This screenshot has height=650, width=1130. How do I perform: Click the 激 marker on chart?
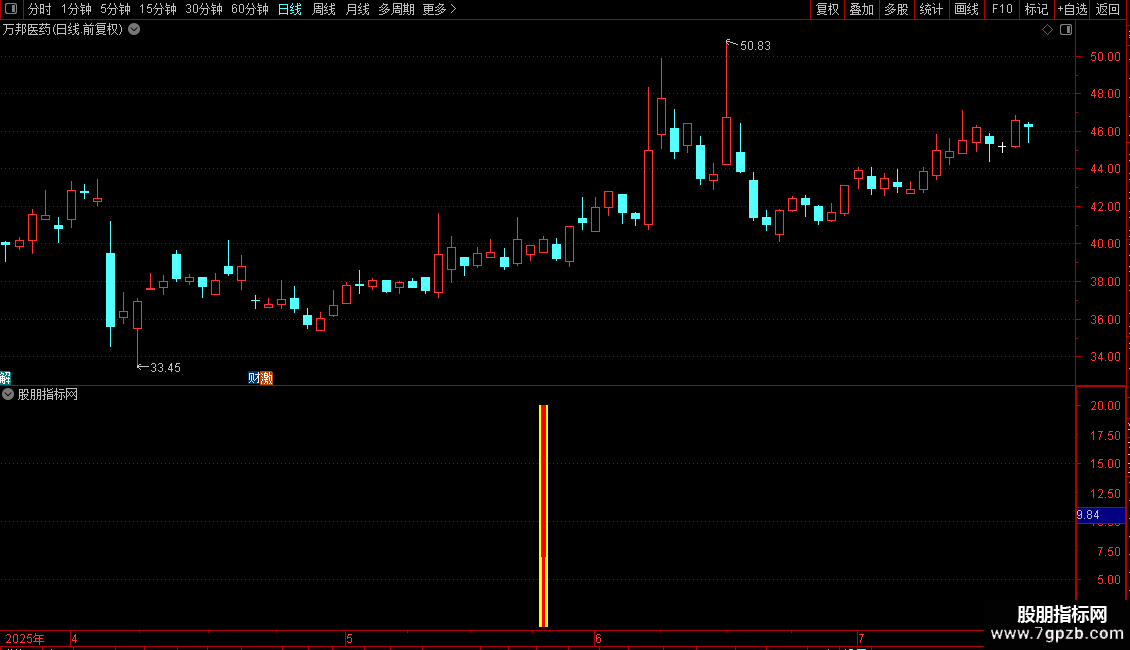coord(267,378)
